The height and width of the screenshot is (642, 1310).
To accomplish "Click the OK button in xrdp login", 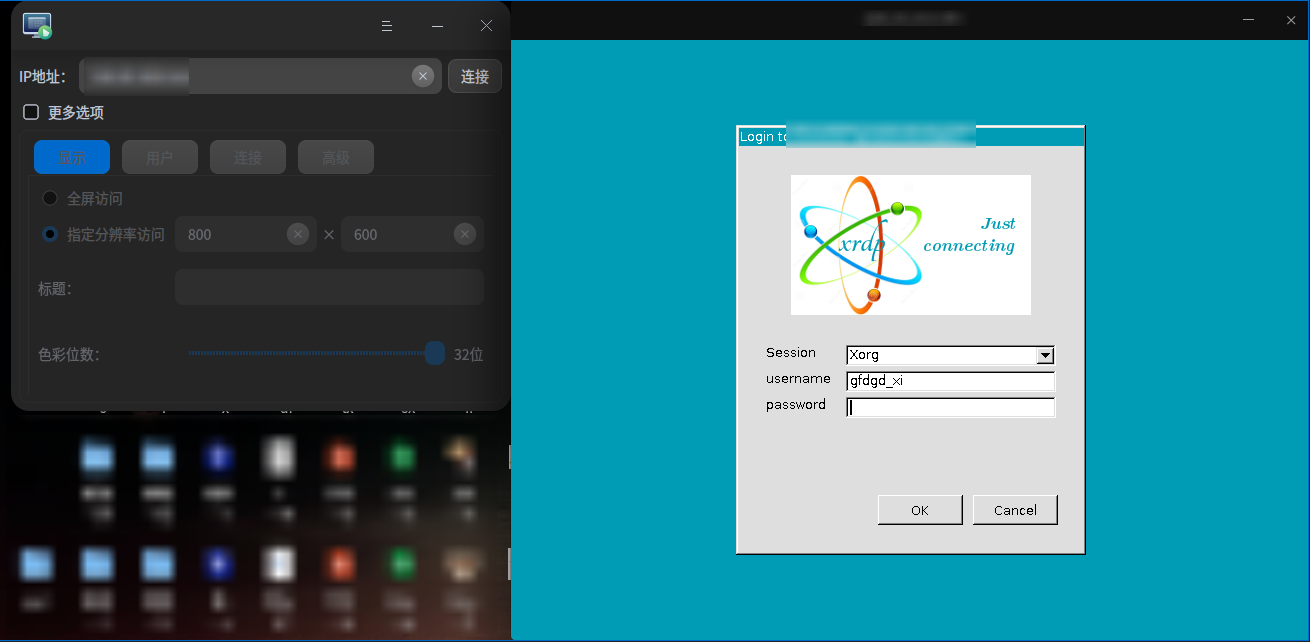I will click(x=920, y=510).
